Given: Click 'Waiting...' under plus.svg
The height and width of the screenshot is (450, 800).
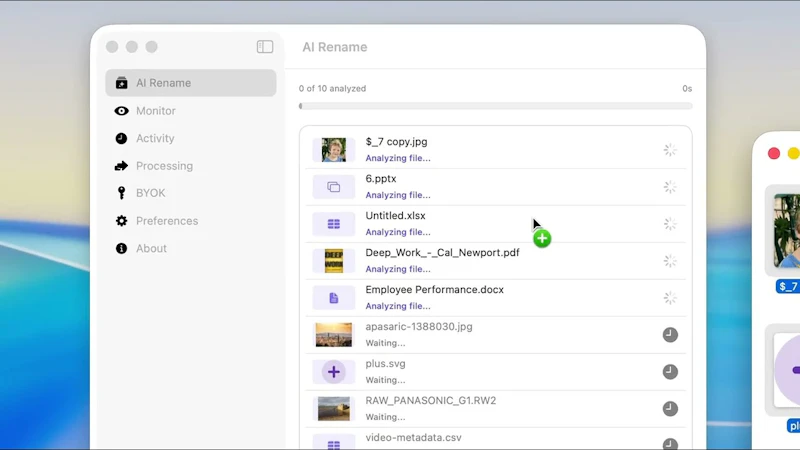Looking at the screenshot, I should [385, 380].
